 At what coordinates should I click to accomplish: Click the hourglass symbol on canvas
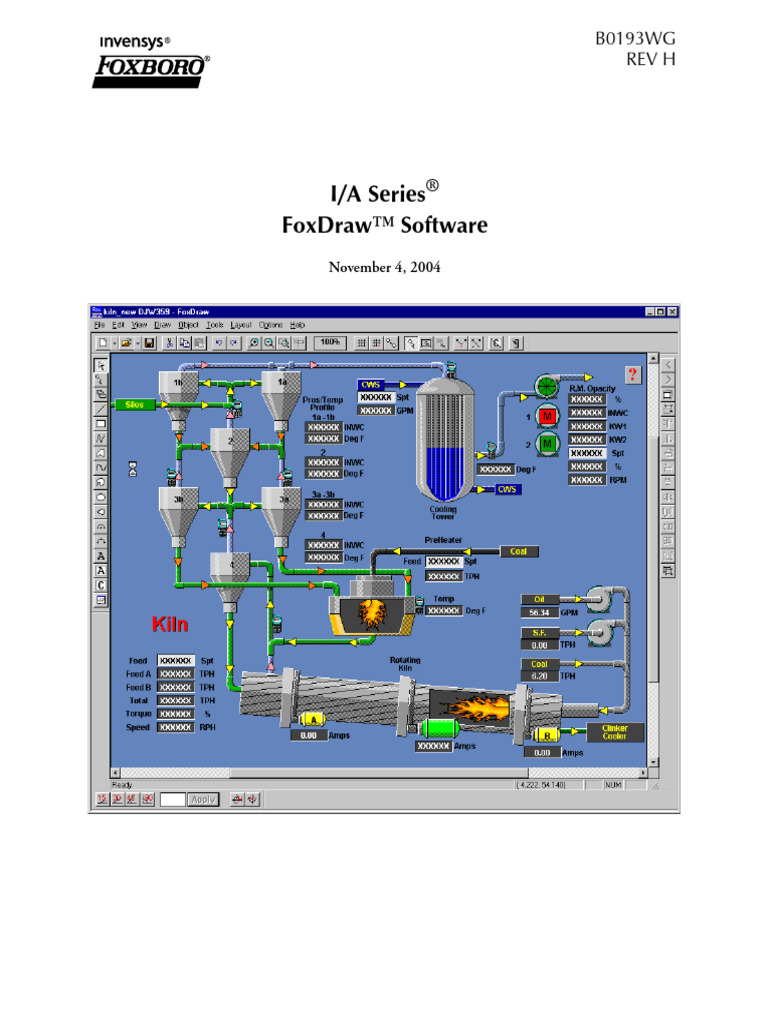point(133,468)
